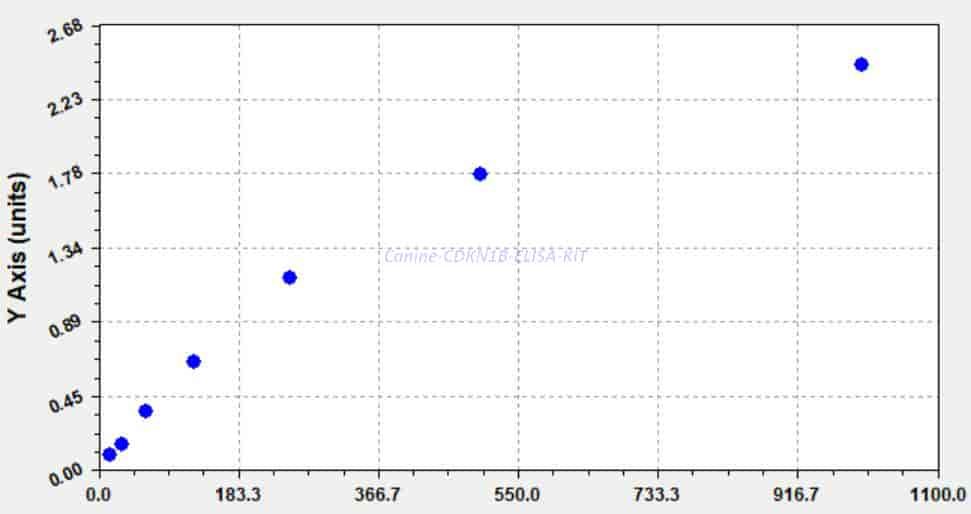Viewport: 971px width, 514px height.
Task: Click the x-axis label "916.7"
Action: coord(798,495)
